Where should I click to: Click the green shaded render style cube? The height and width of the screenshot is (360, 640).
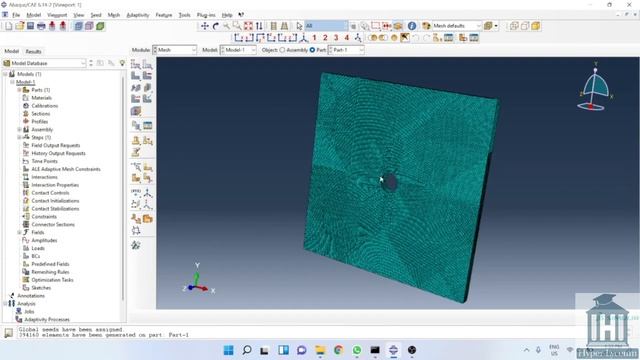100,26
